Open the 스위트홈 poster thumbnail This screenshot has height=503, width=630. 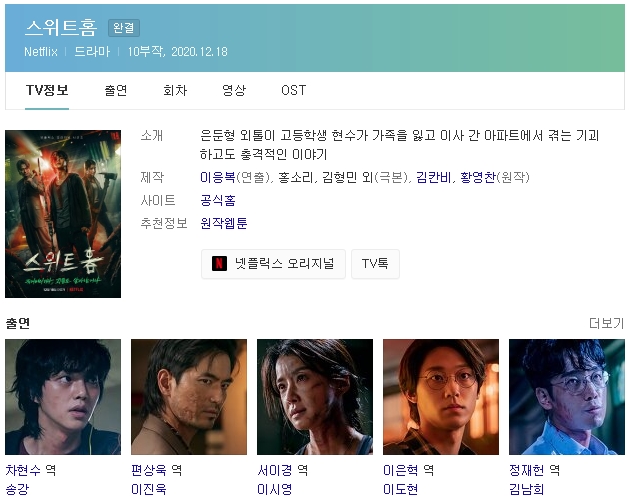[63, 214]
